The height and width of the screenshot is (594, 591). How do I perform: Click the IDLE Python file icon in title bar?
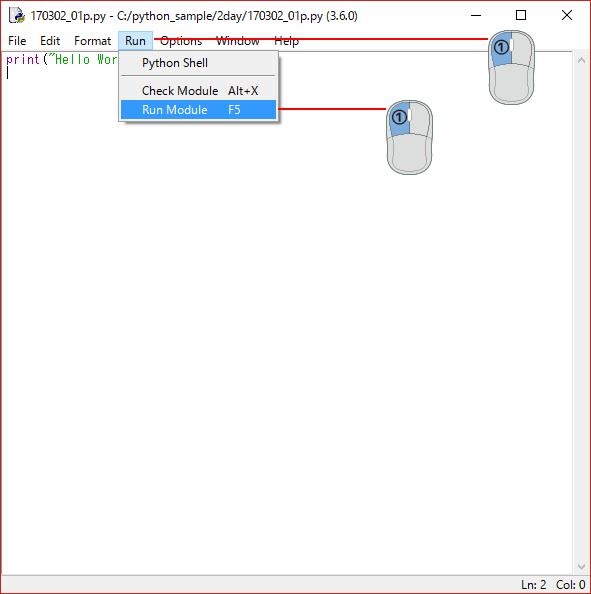coord(17,16)
